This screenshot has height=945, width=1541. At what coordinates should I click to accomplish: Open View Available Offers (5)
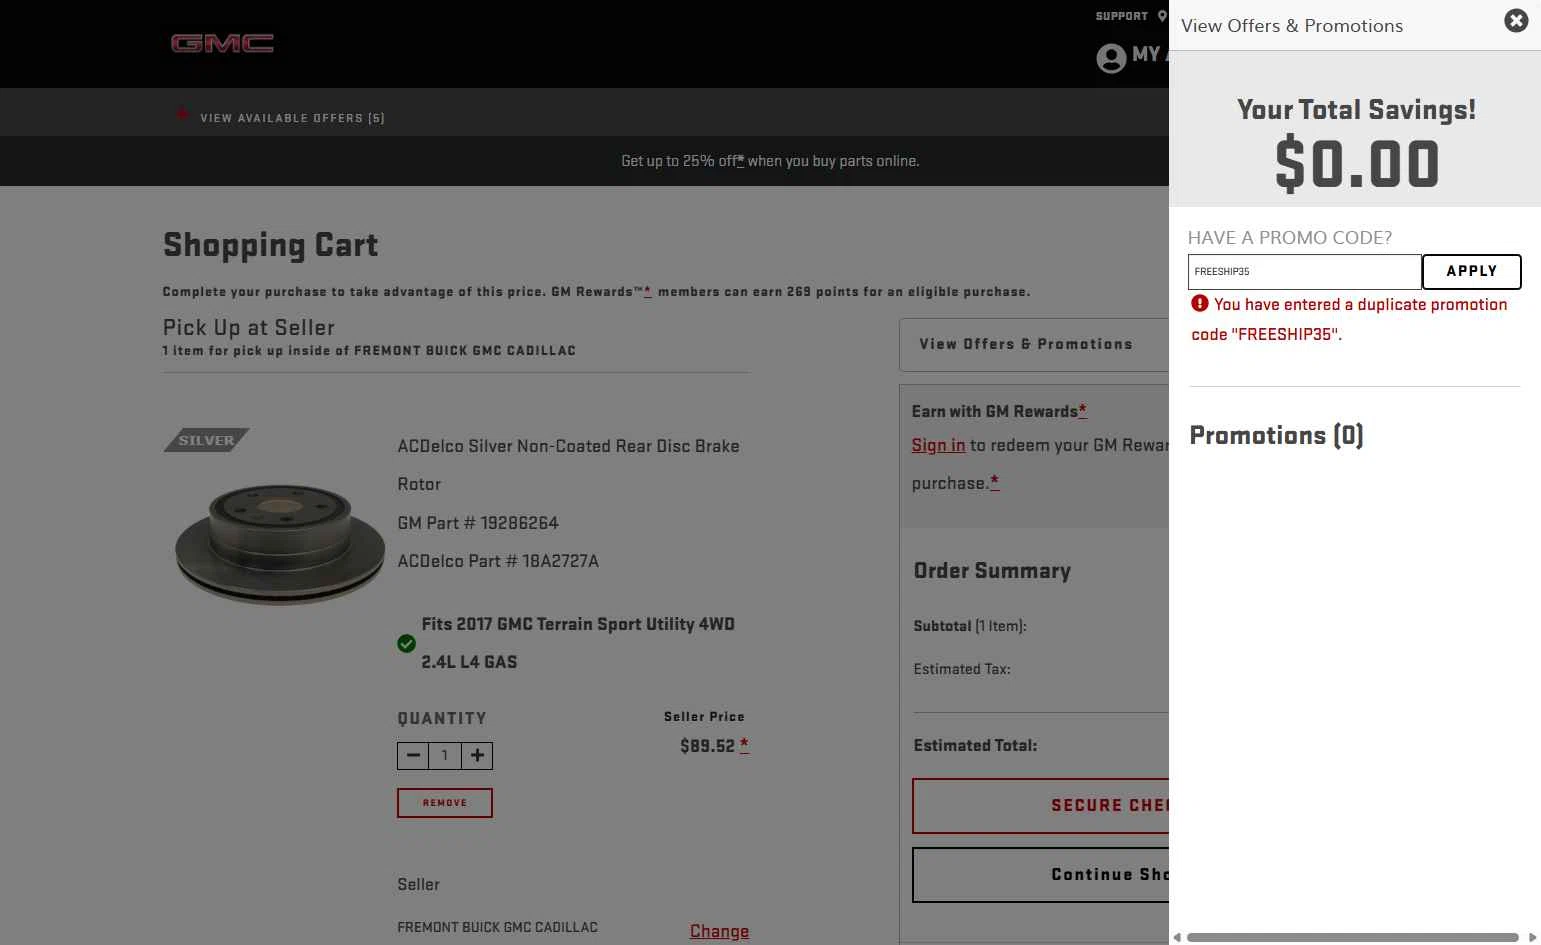[292, 118]
